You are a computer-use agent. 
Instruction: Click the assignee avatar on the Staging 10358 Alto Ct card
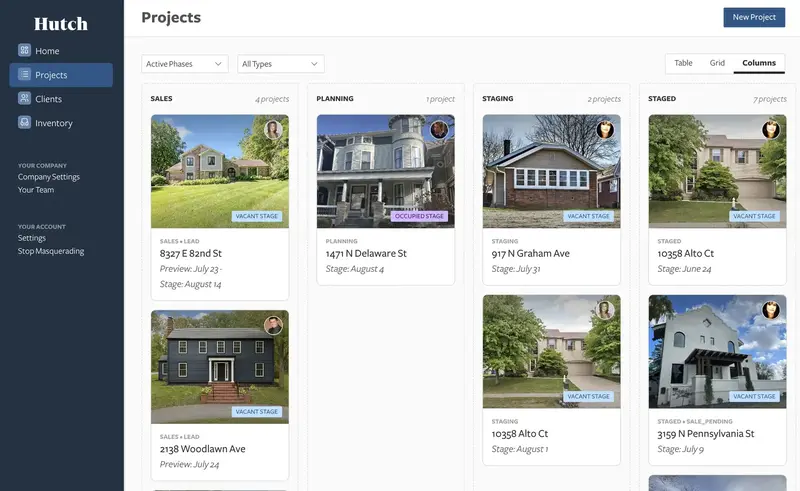(x=605, y=310)
